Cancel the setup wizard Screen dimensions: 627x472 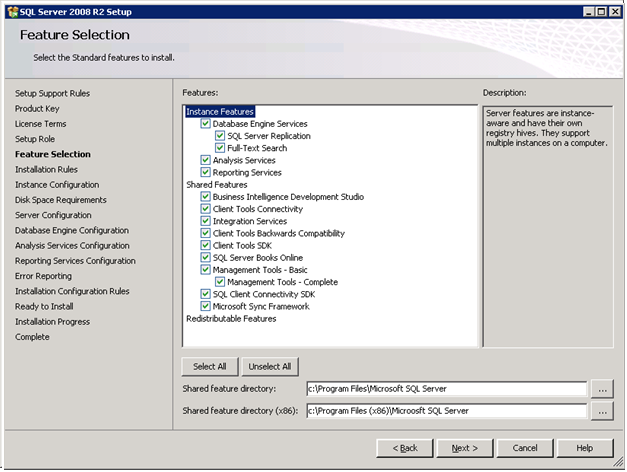[525, 448]
